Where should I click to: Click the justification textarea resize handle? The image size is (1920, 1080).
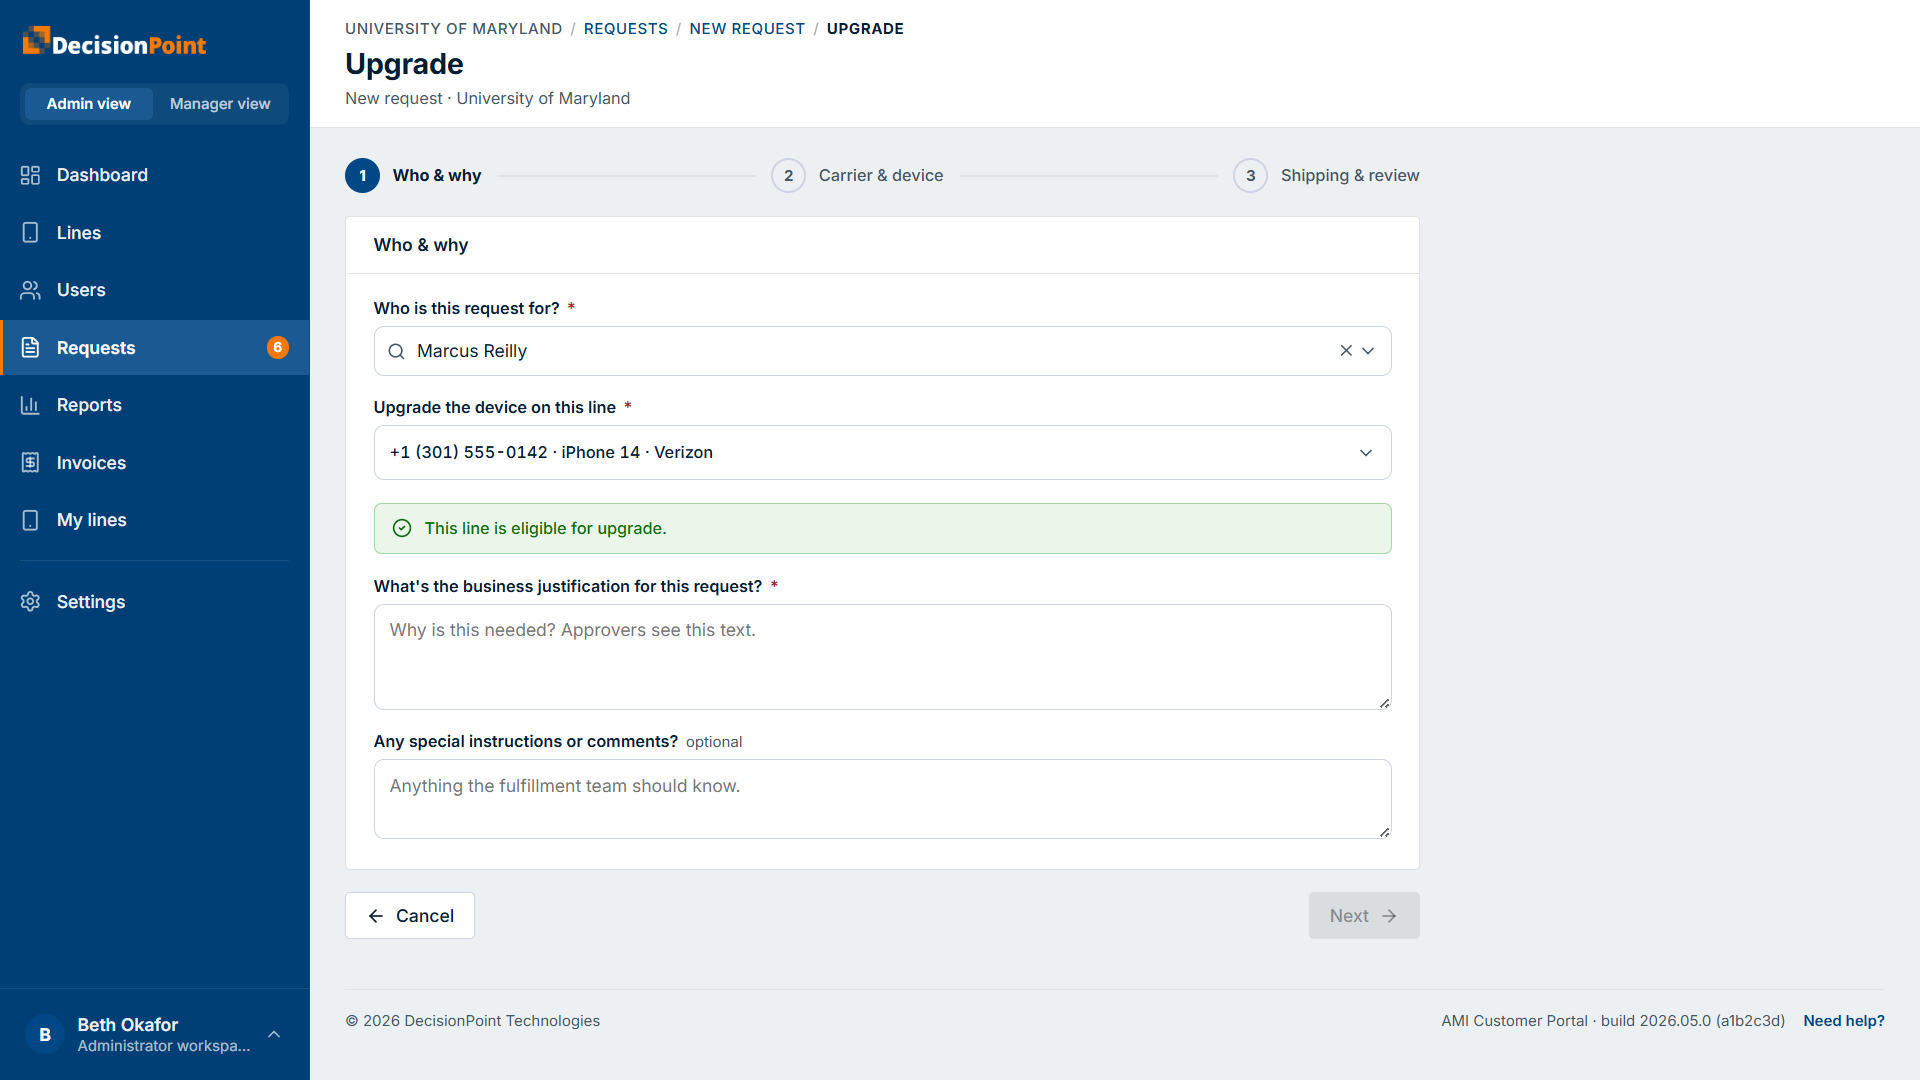1384,703
